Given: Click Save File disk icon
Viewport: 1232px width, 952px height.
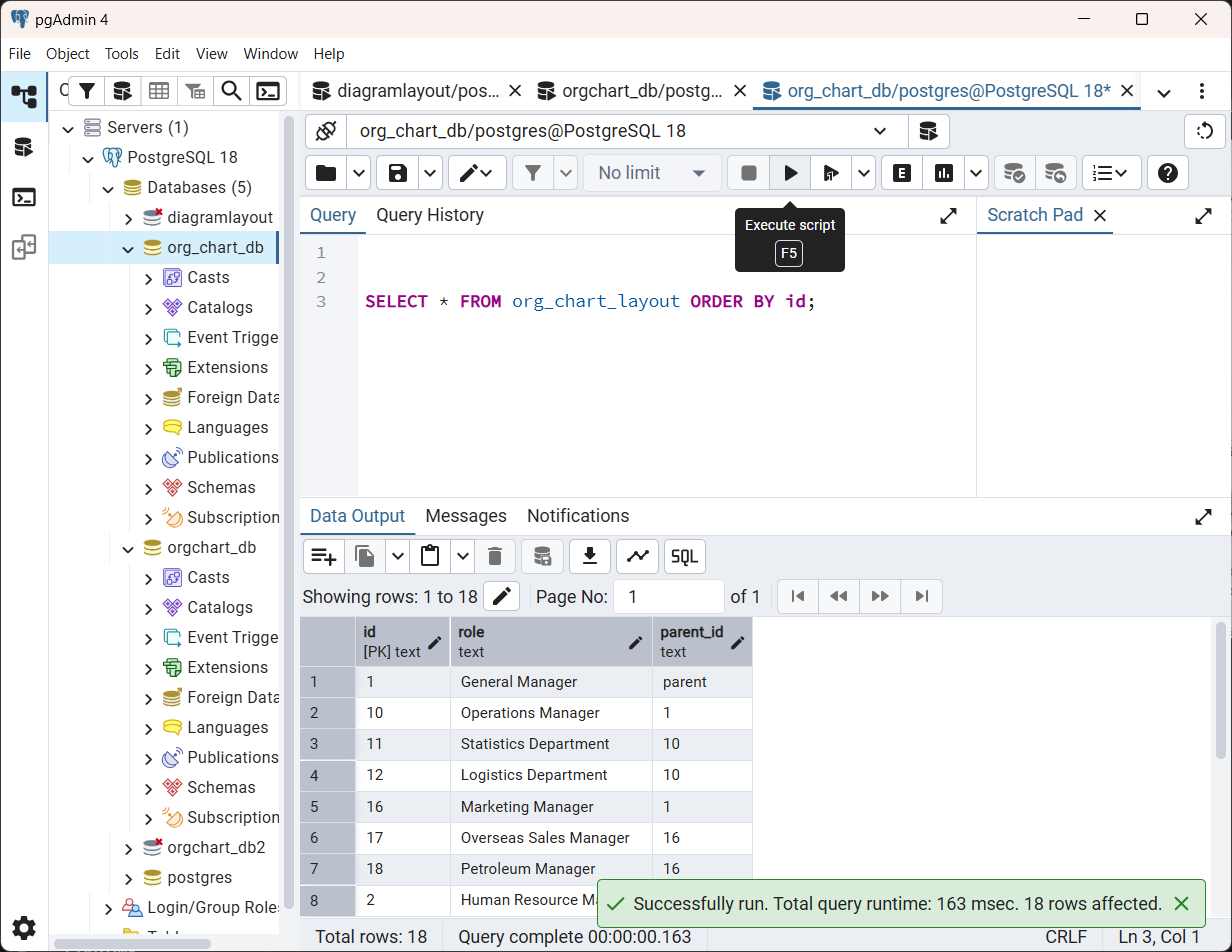Looking at the screenshot, I should (x=398, y=173).
